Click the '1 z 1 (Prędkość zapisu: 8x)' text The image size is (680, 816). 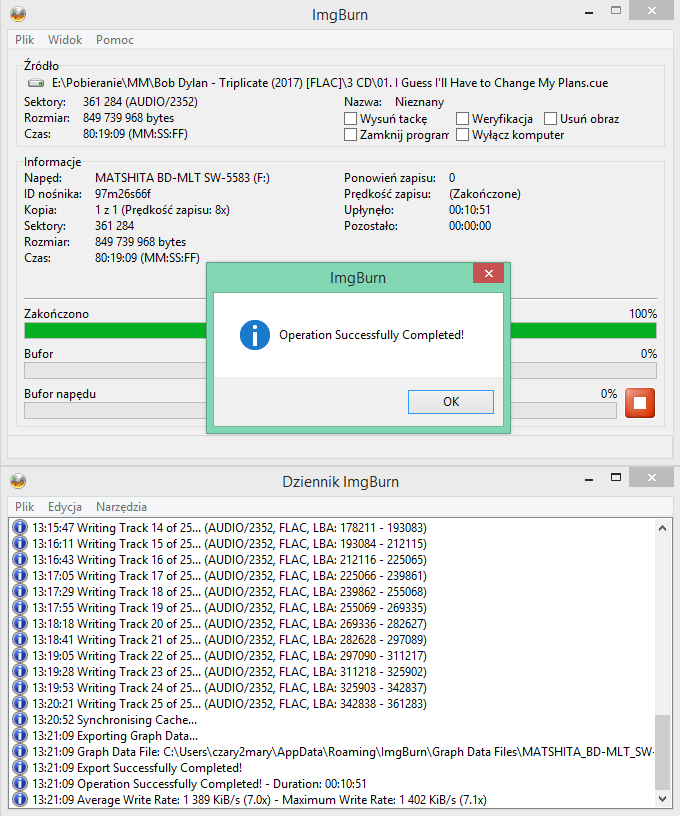162,210
